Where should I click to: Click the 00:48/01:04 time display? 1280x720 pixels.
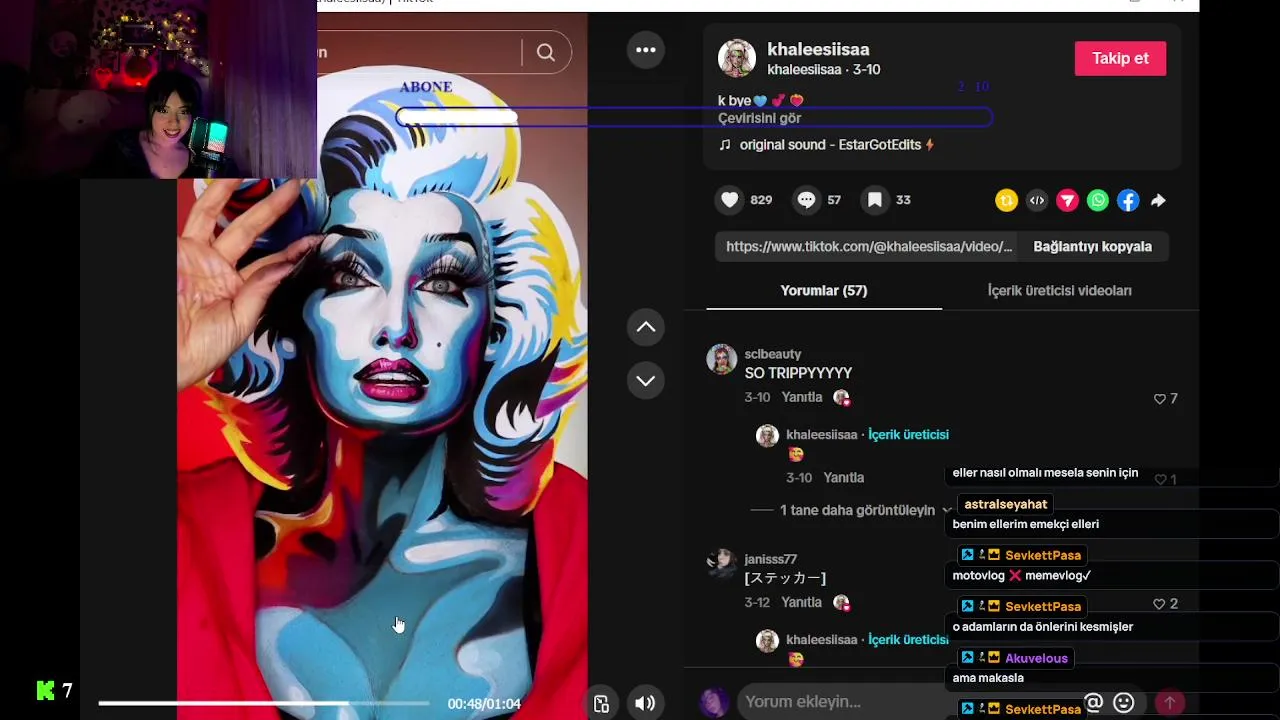pyautogui.click(x=484, y=704)
